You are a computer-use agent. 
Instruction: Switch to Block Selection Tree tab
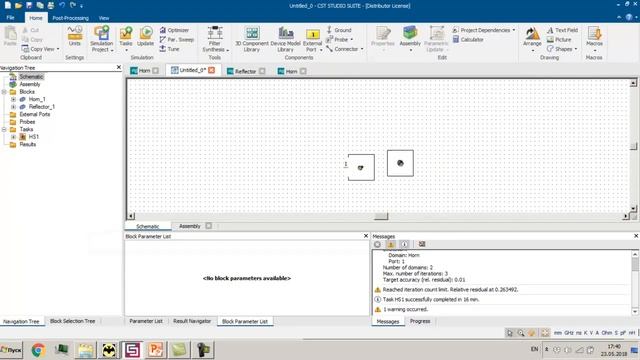pos(72,321)
